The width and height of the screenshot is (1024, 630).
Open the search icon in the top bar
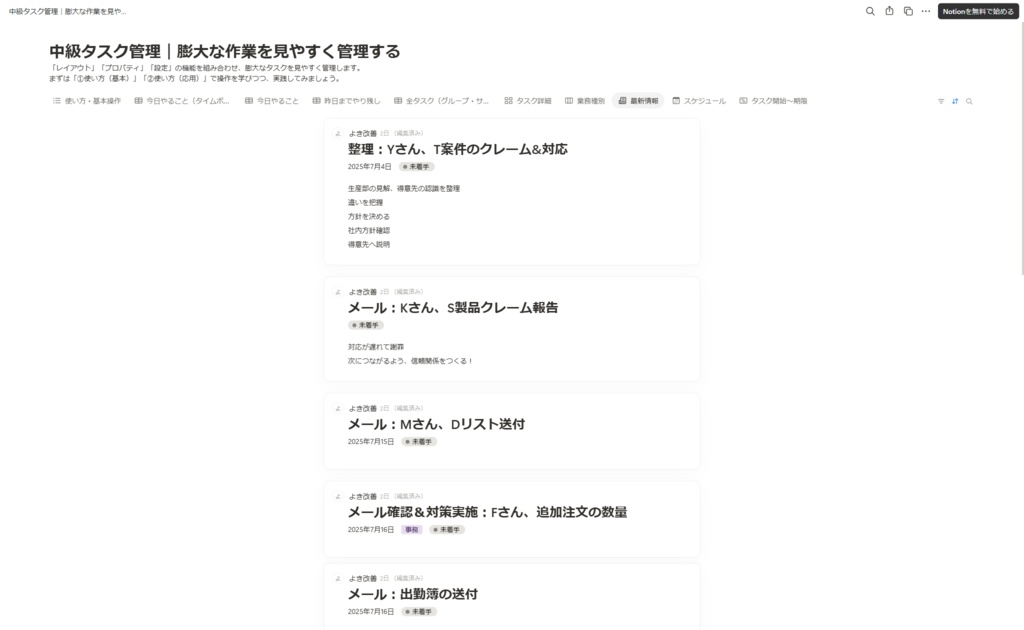tap(869, 12)
